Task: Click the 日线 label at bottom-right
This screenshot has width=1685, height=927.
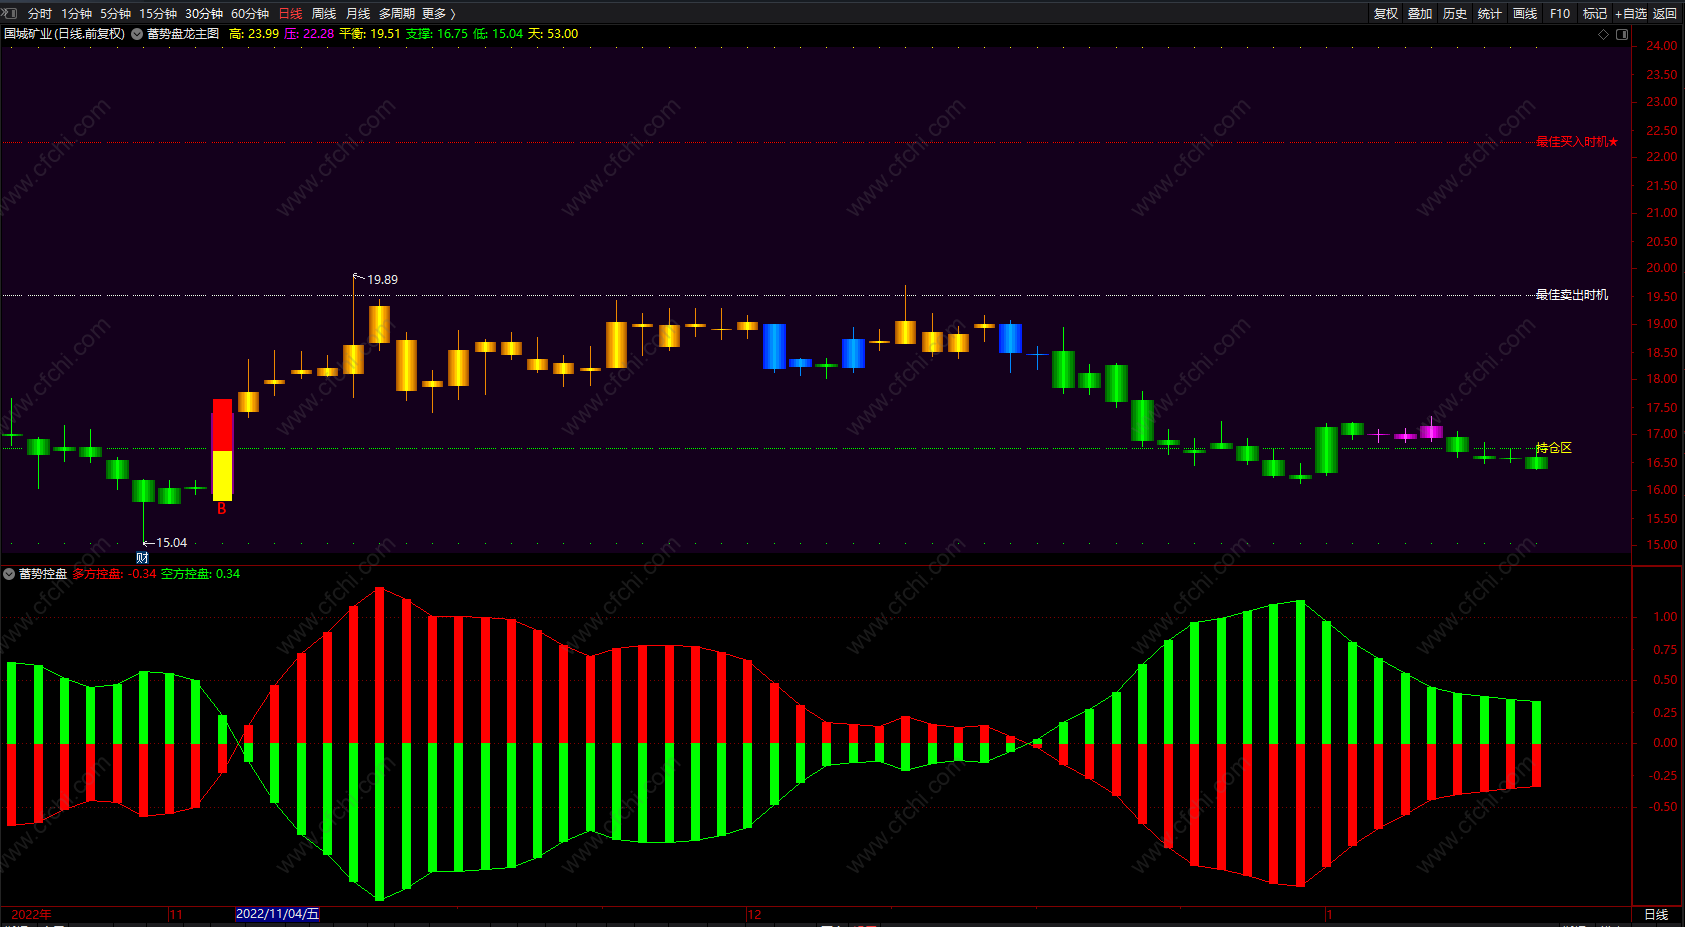Action: (1656, 915)
